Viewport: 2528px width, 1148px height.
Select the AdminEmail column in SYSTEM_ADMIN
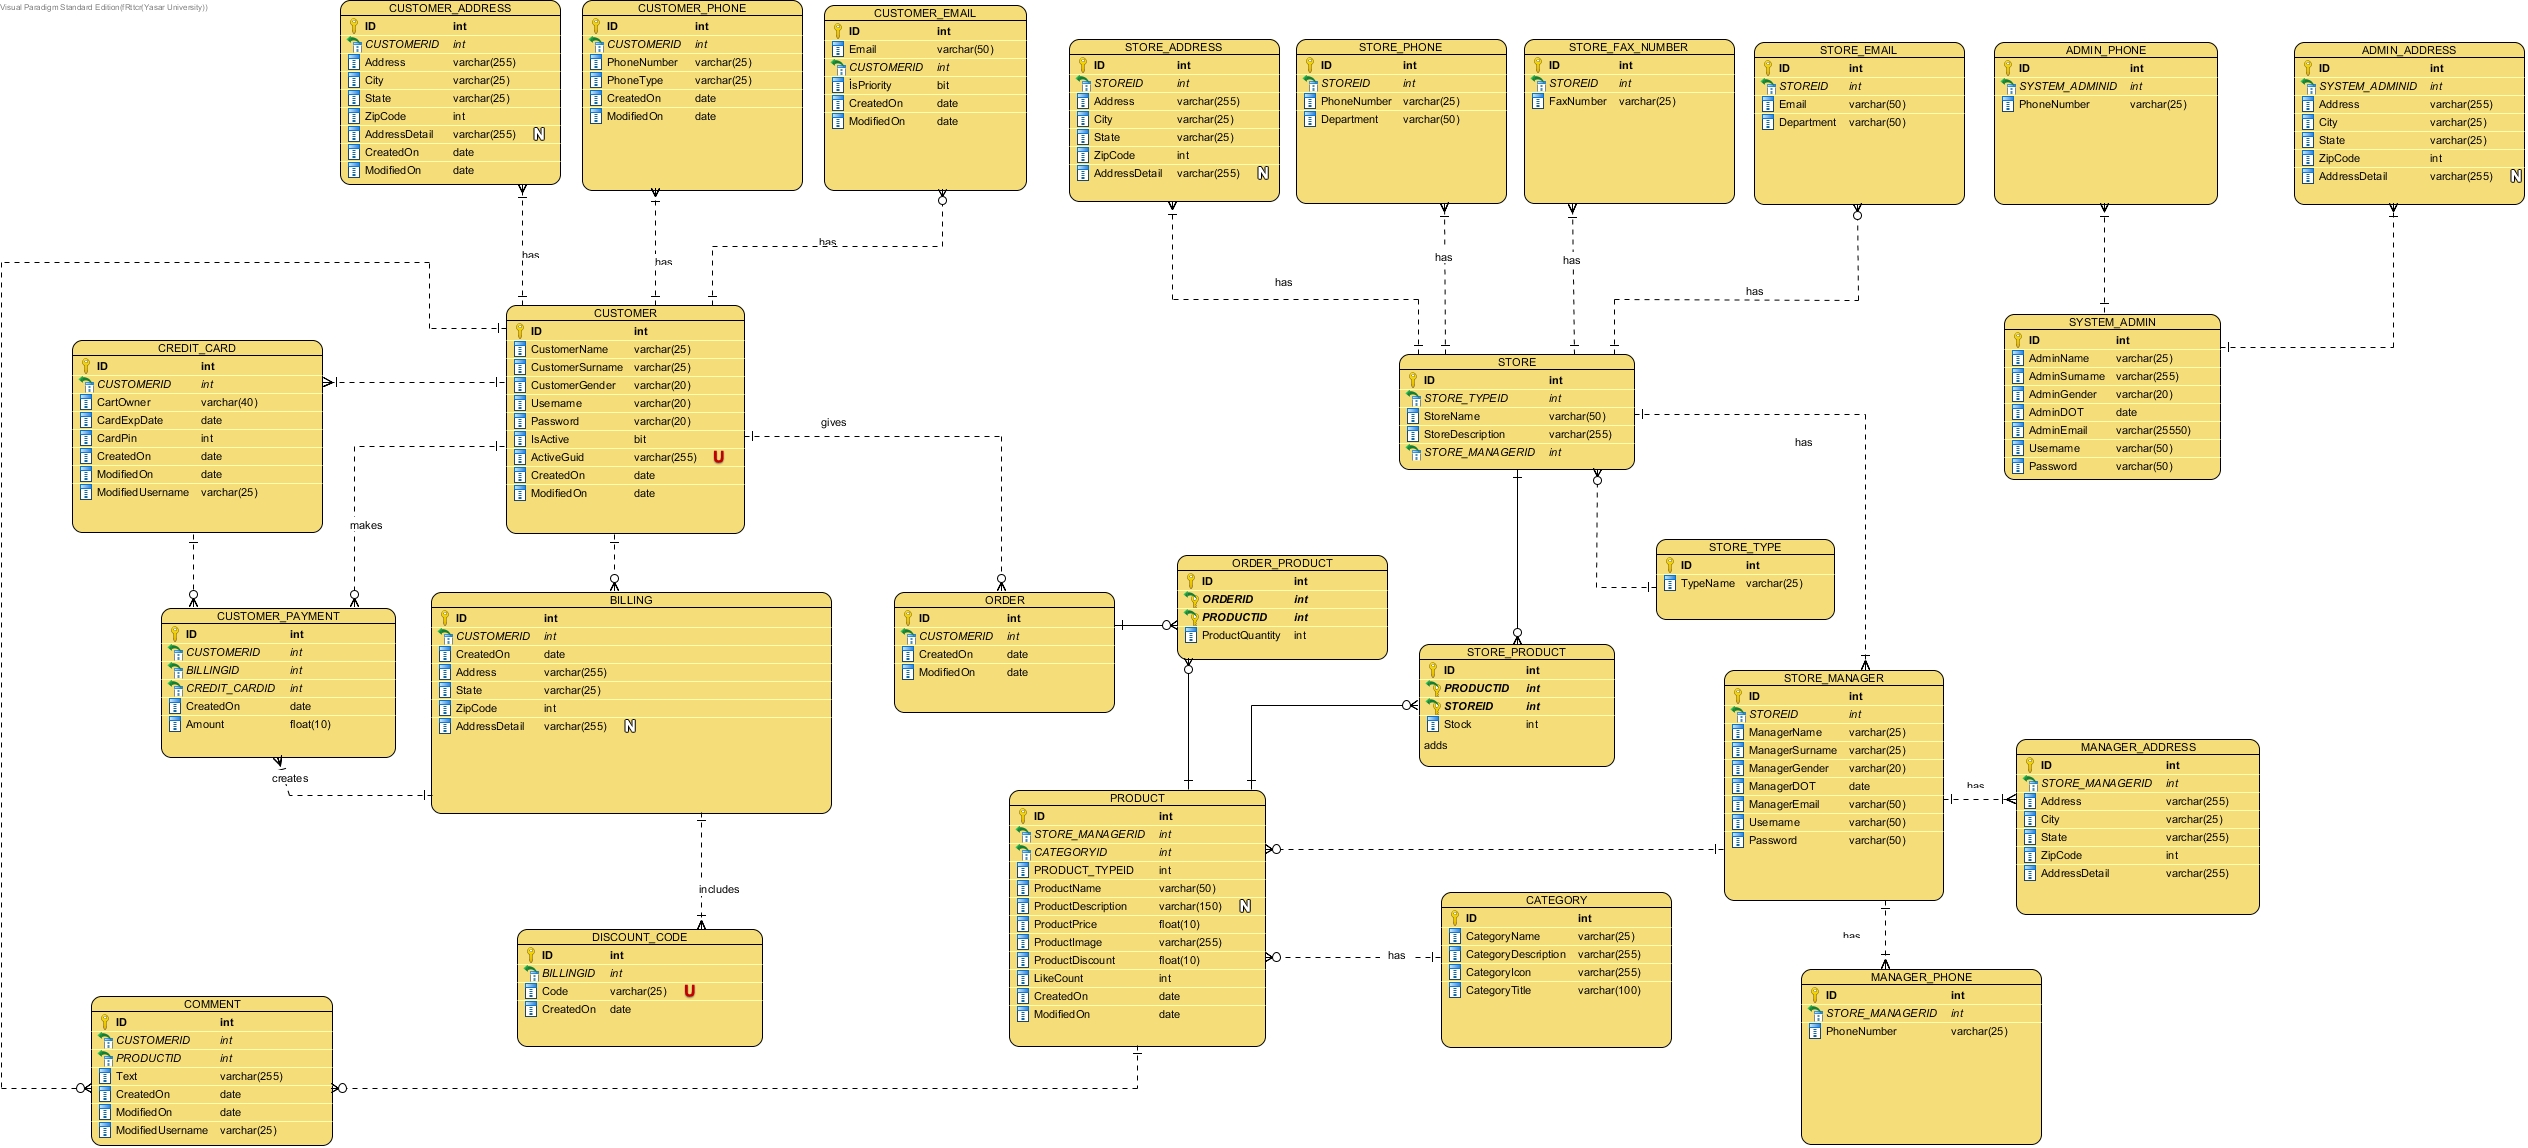[x=2112, y=430]
